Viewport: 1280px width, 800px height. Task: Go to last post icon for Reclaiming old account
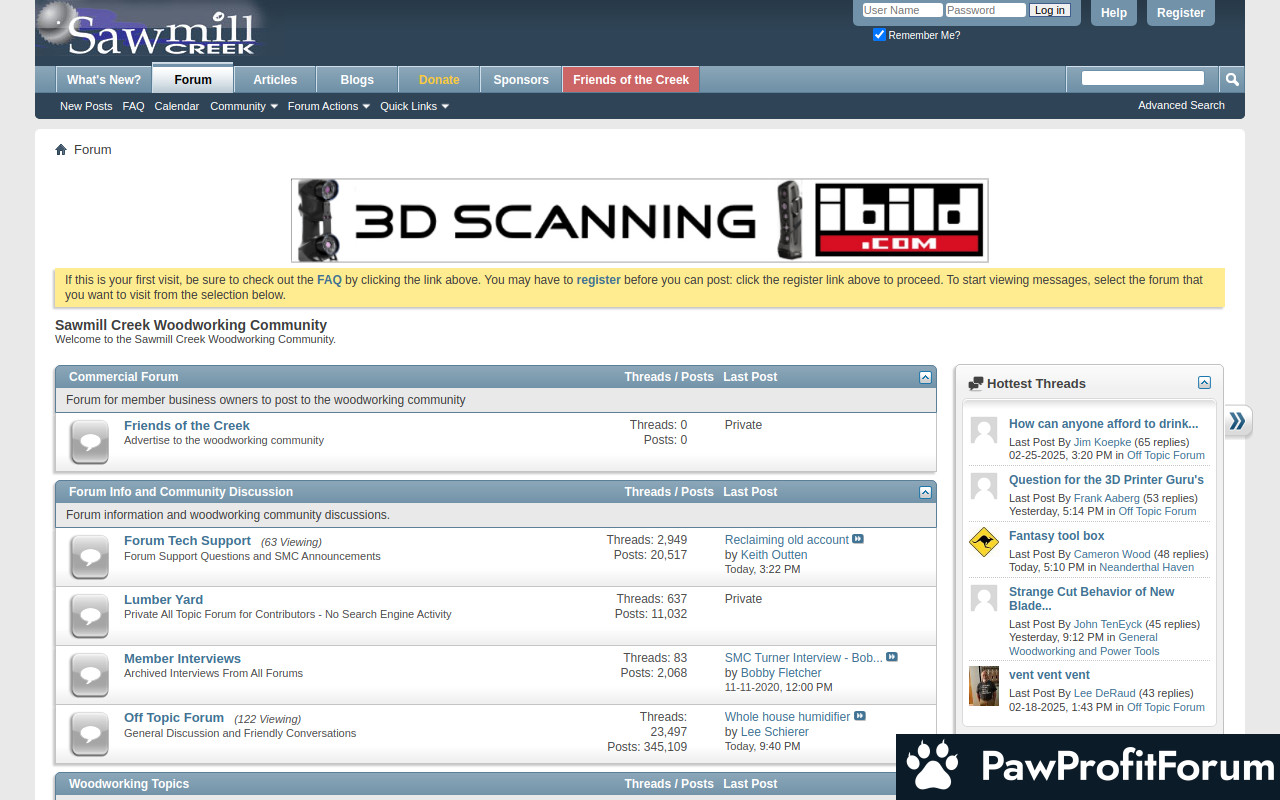tap(858, 539)
